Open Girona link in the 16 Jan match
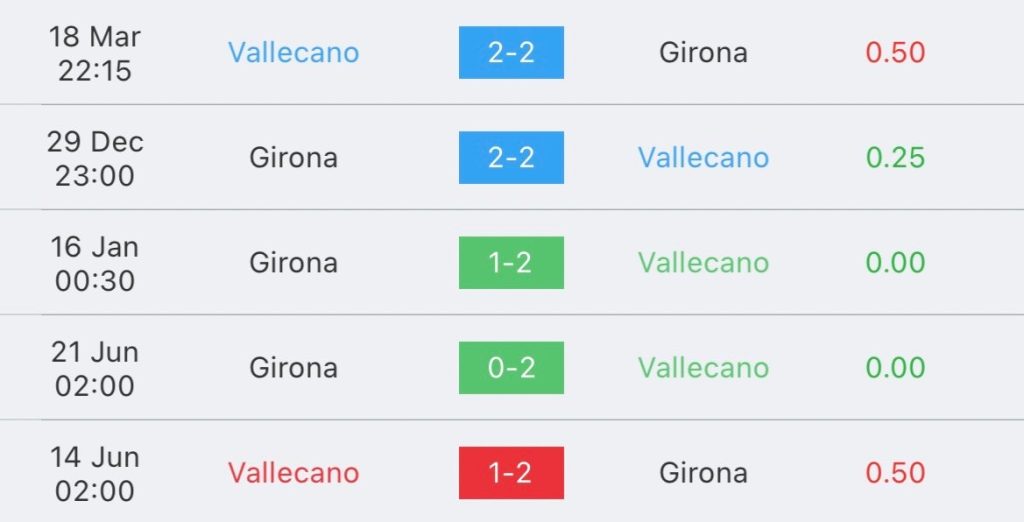 point(293,263)
